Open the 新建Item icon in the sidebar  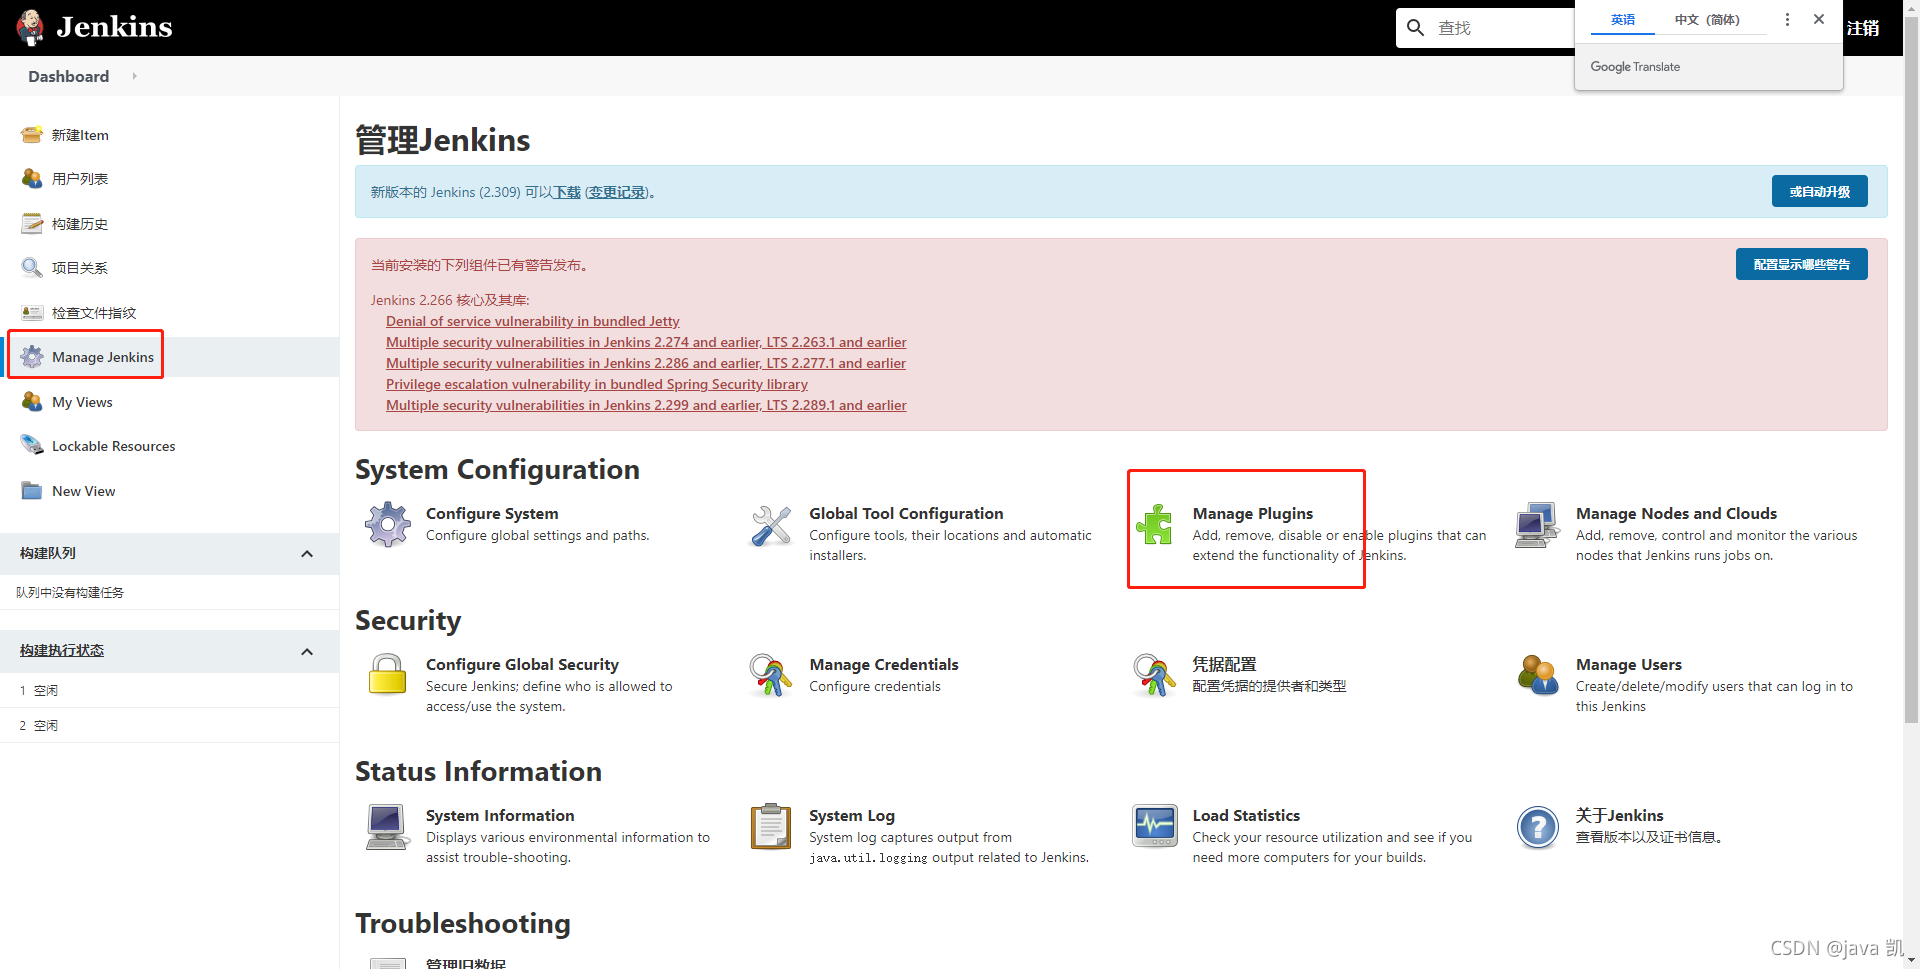point(32,135)
